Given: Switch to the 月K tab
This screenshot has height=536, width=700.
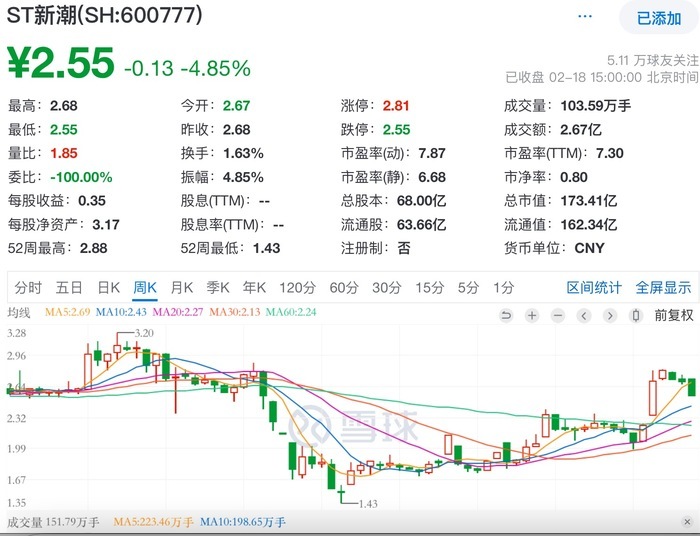Looking at the screenshot, I should [182, 288].
